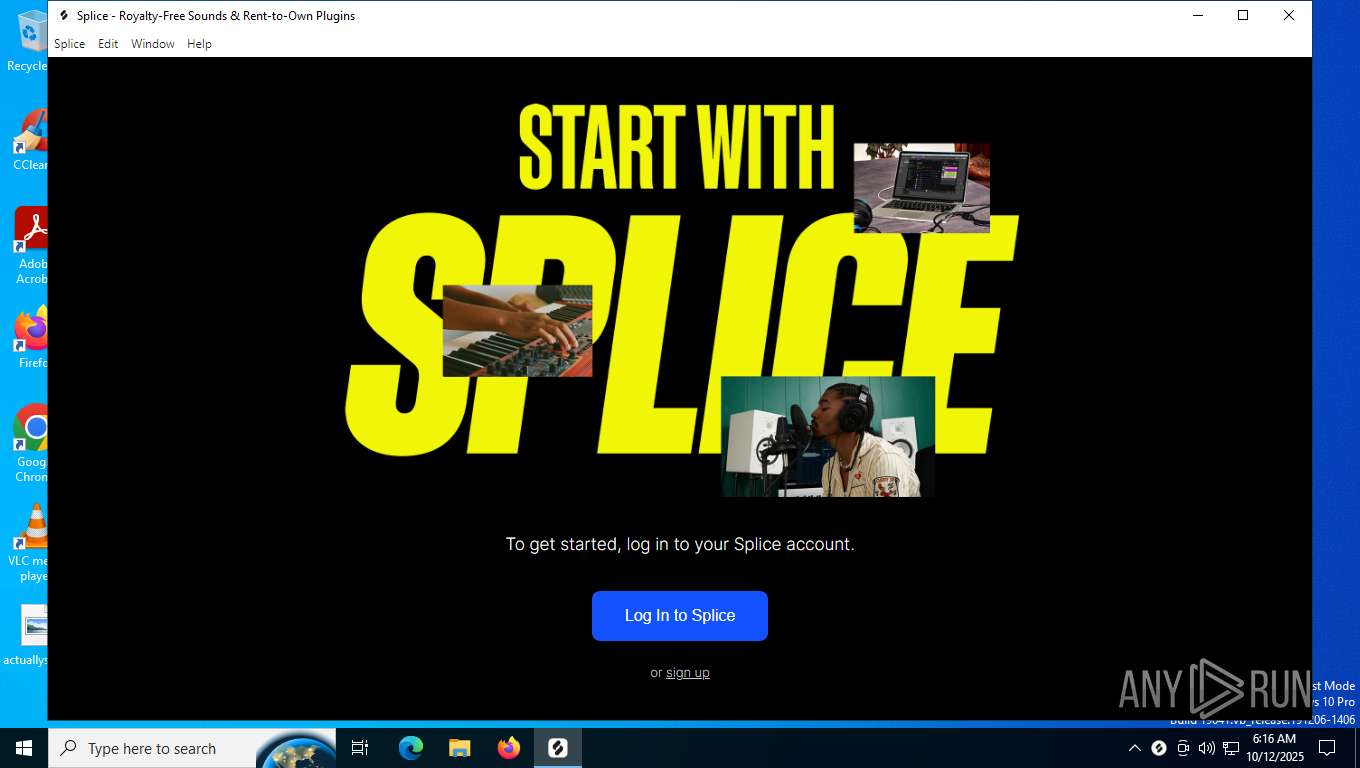Click the keyboard-playing hands photo
Image resolution: width=1360 pixels, height=768 pixels.
point(518,331)
